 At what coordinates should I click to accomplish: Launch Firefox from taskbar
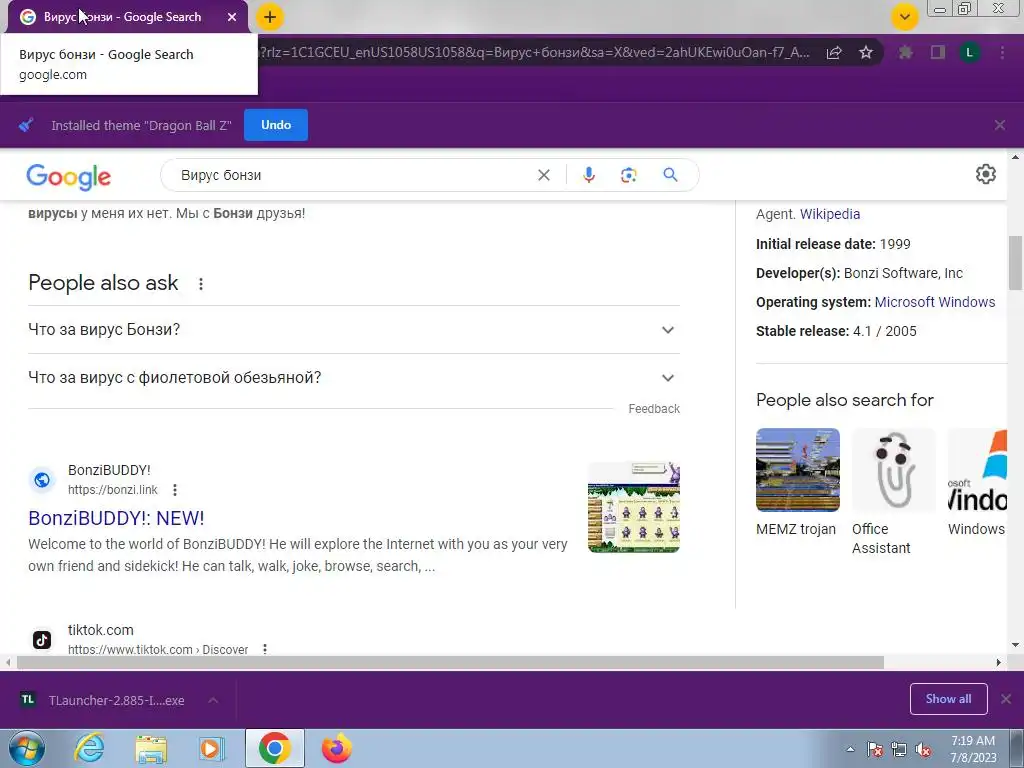337,748
